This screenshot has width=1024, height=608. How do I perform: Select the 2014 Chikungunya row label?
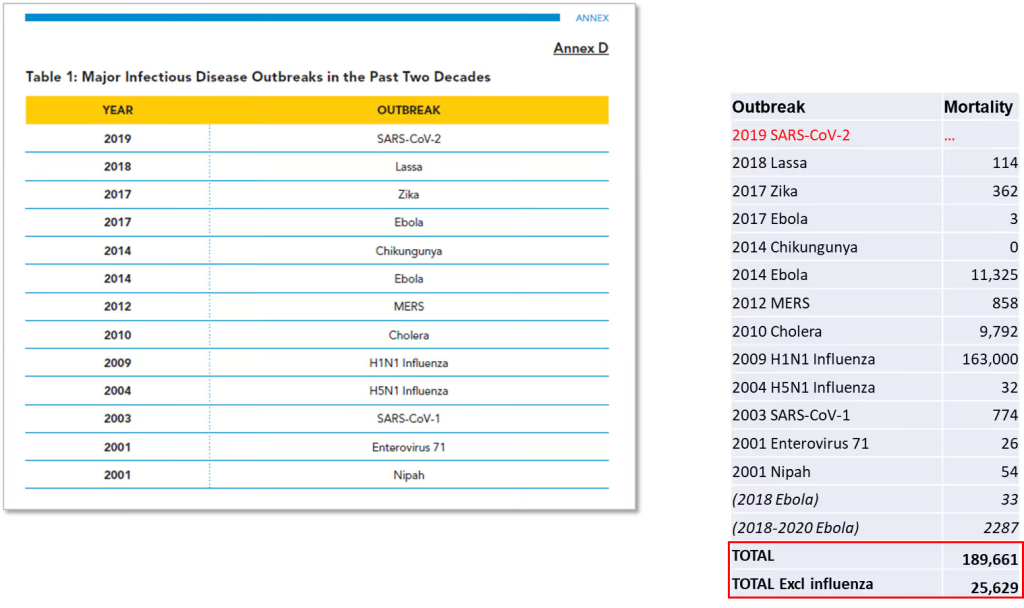795,248
